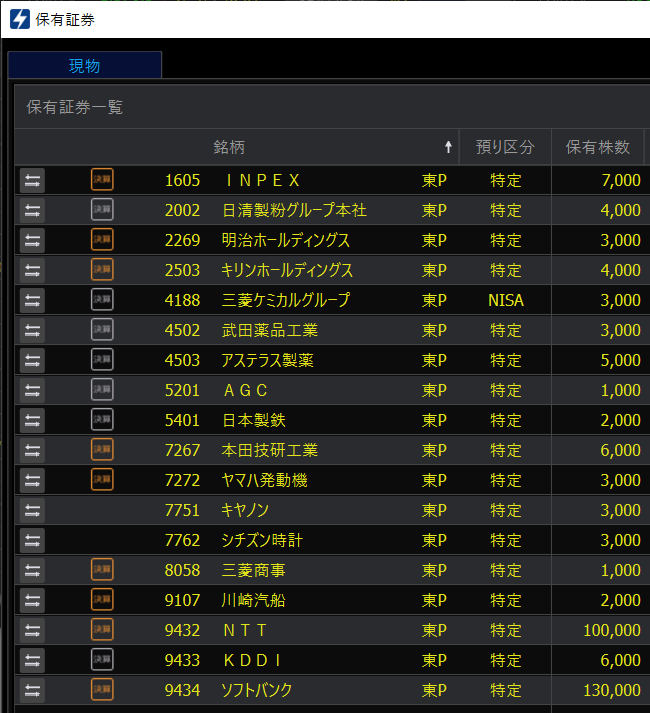Select stock code 9433 for KDDI

click(182, 661)
